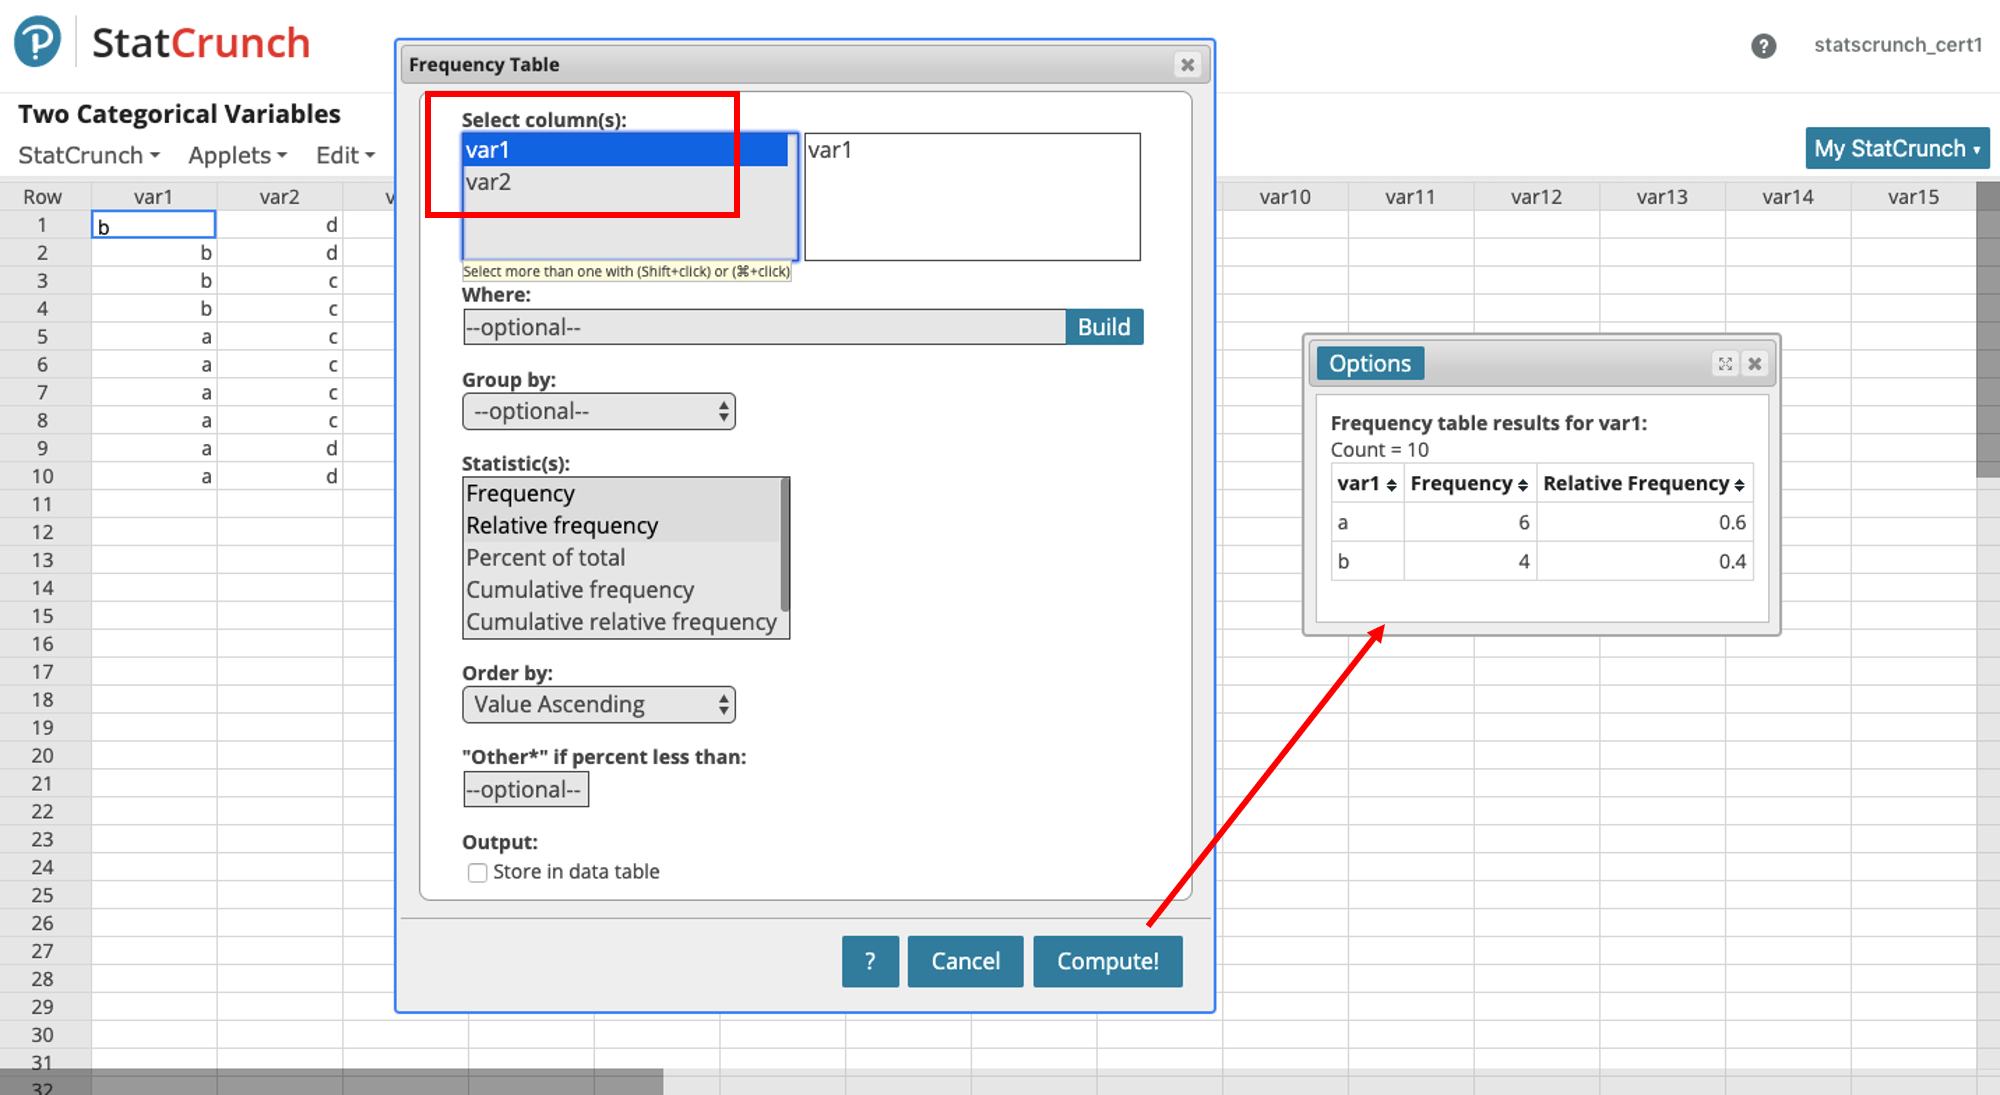The image size is (2000, 1095).
Task: Close the Frequency Table dialog
Action: [1187, 65]
